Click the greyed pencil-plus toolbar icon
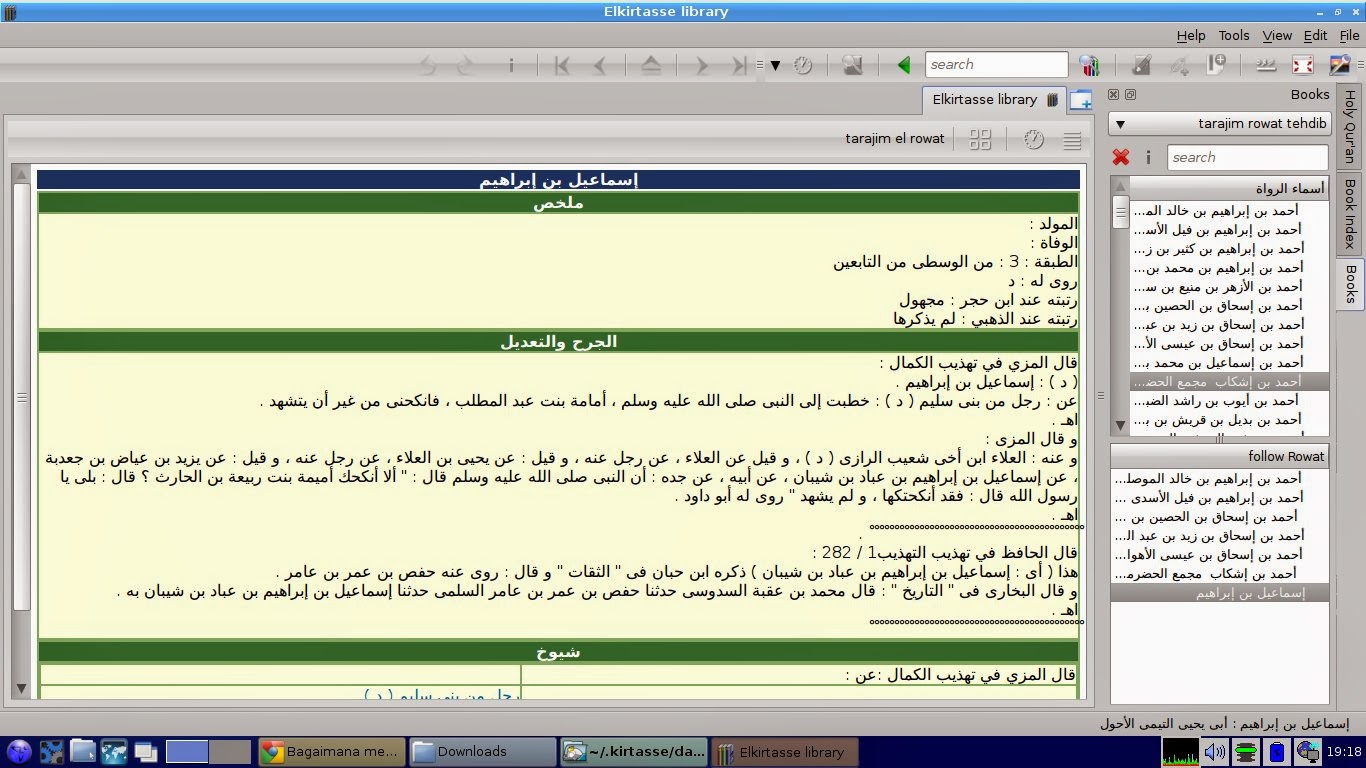 point(1180,66)
